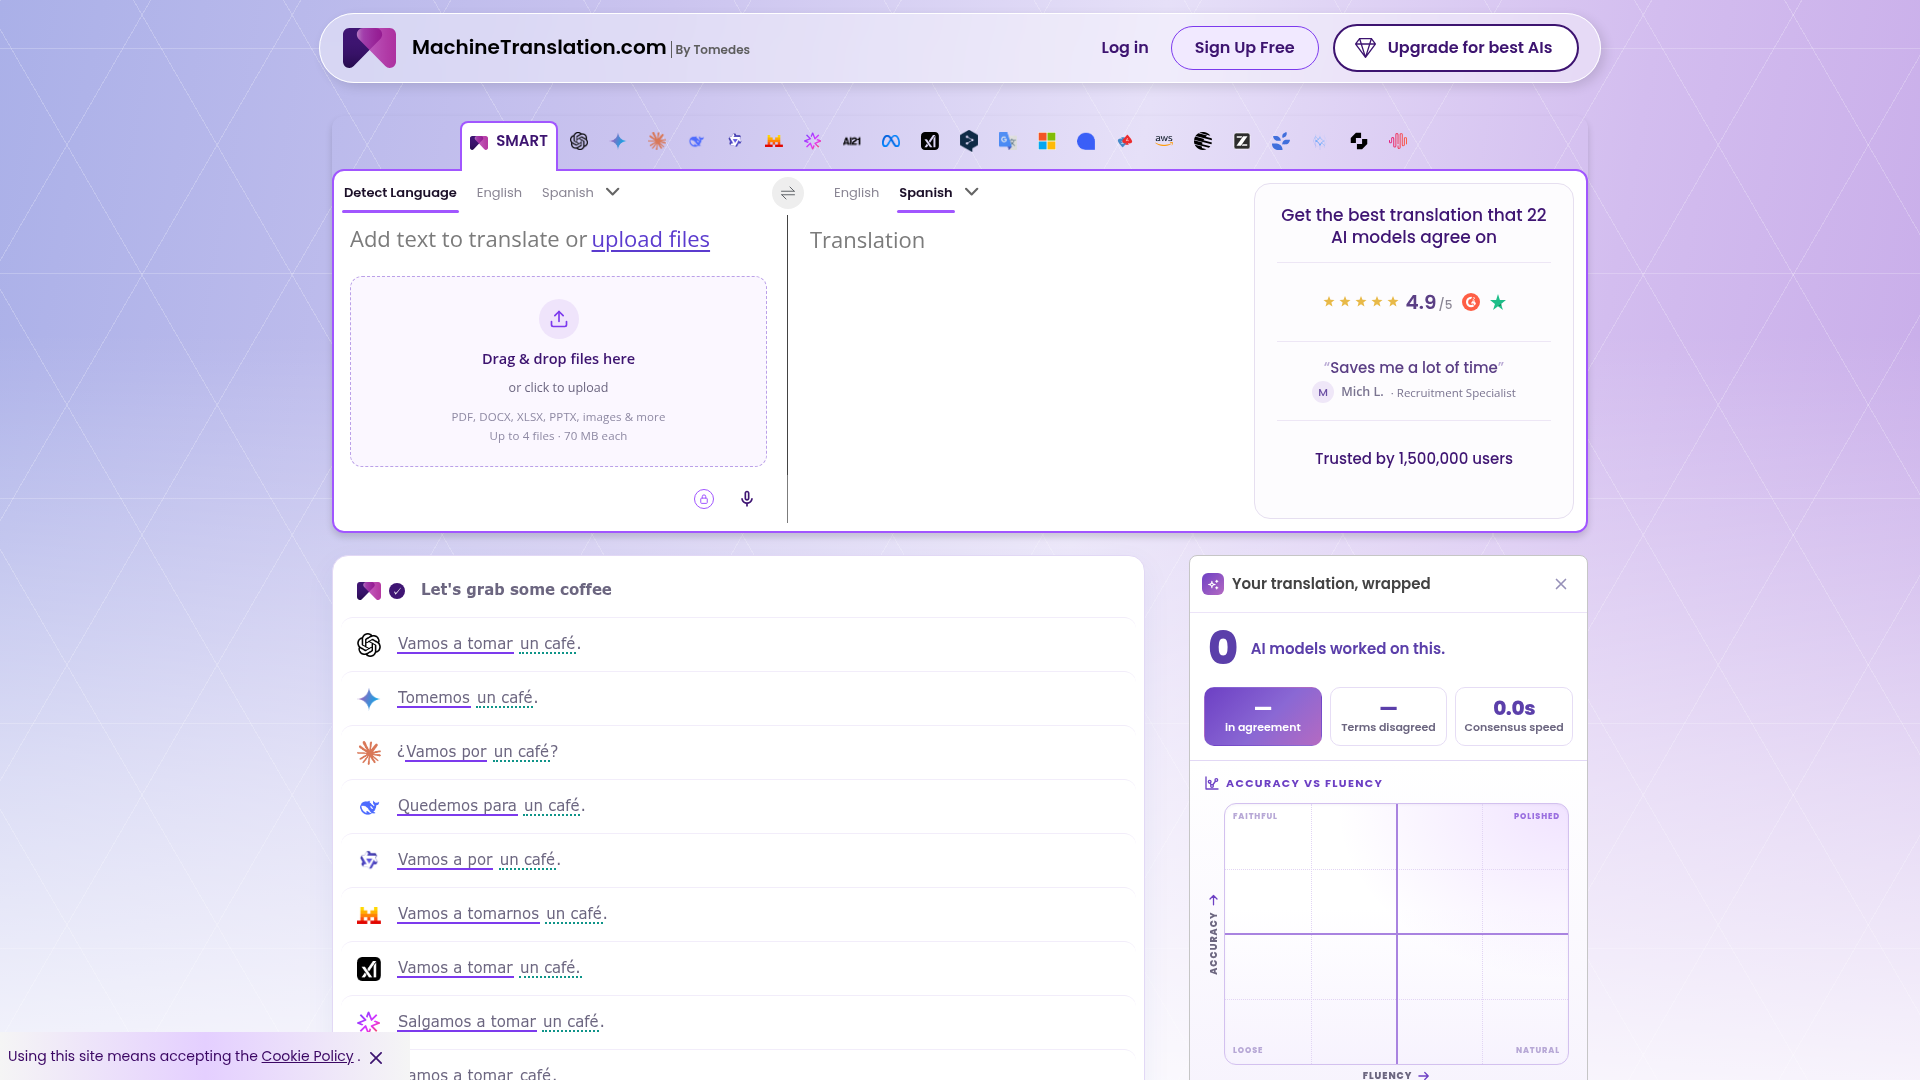1920x1080 pixels.
Task: Click the Let's grab some coffee heading
Action: point(516,590)
